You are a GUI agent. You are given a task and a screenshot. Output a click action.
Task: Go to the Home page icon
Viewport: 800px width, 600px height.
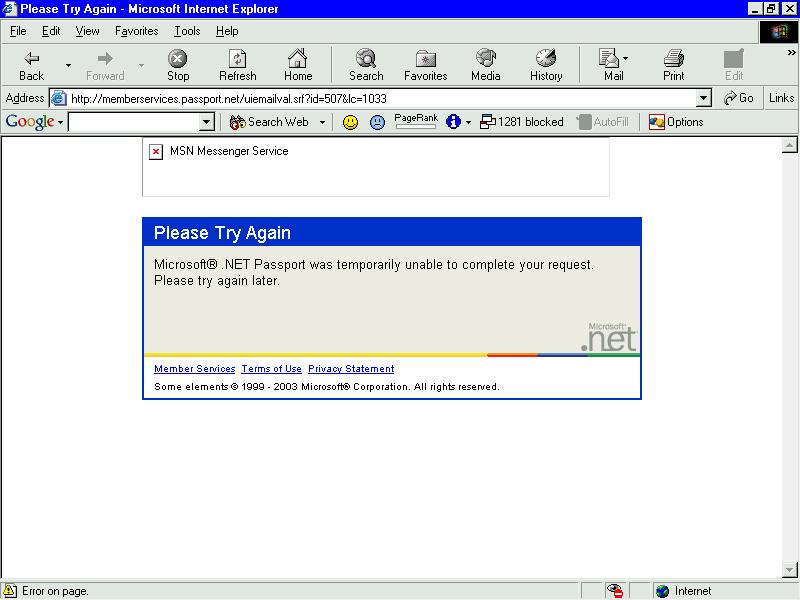(298, 65)
